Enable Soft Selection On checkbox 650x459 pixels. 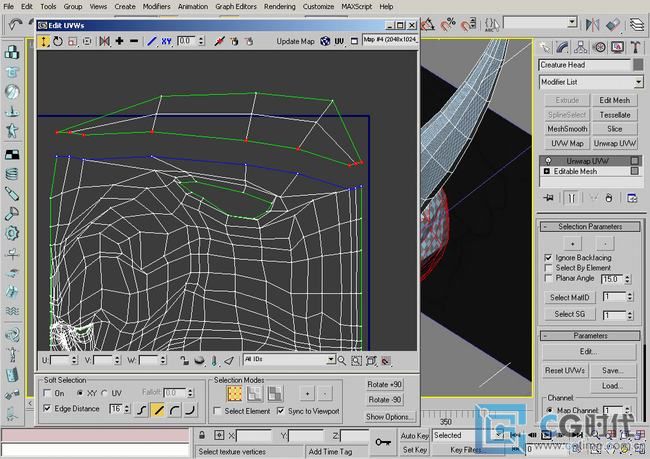tap(47, 393)
